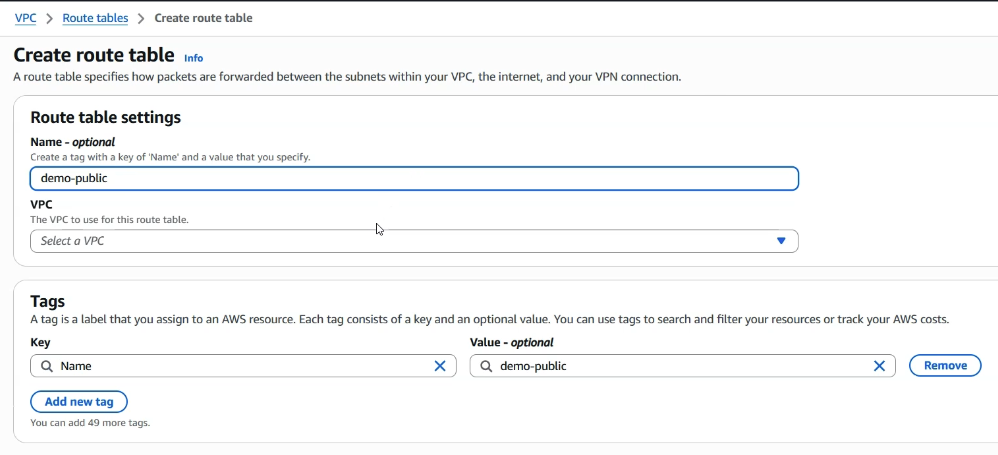Click the "Create route table" breadcrumb item

pyautogui.click(x=203, y=18)
